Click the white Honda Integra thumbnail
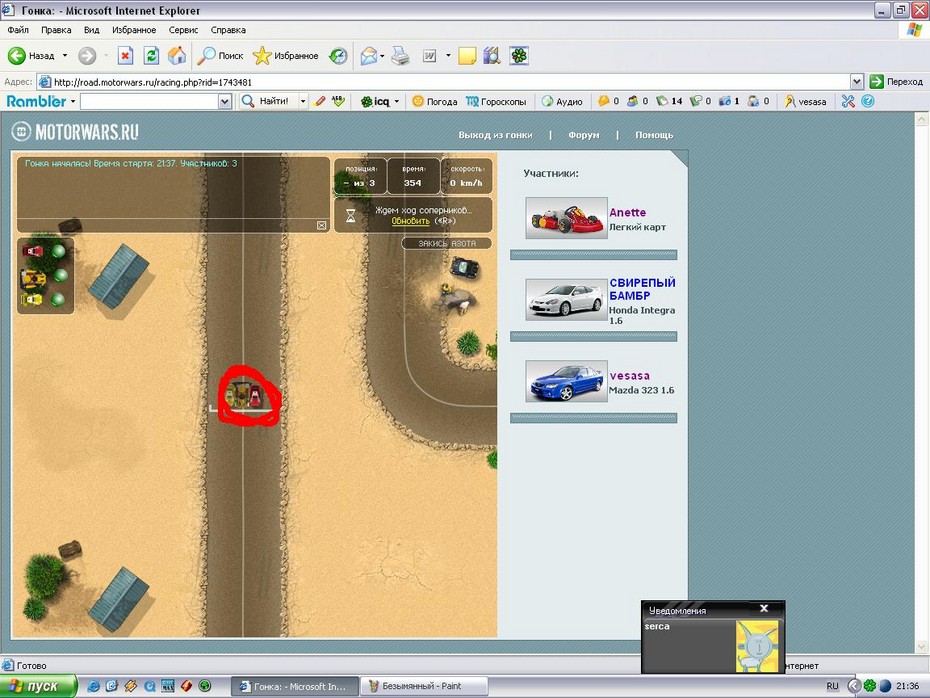This screenshot has width=930, height=698. point(566,300)
